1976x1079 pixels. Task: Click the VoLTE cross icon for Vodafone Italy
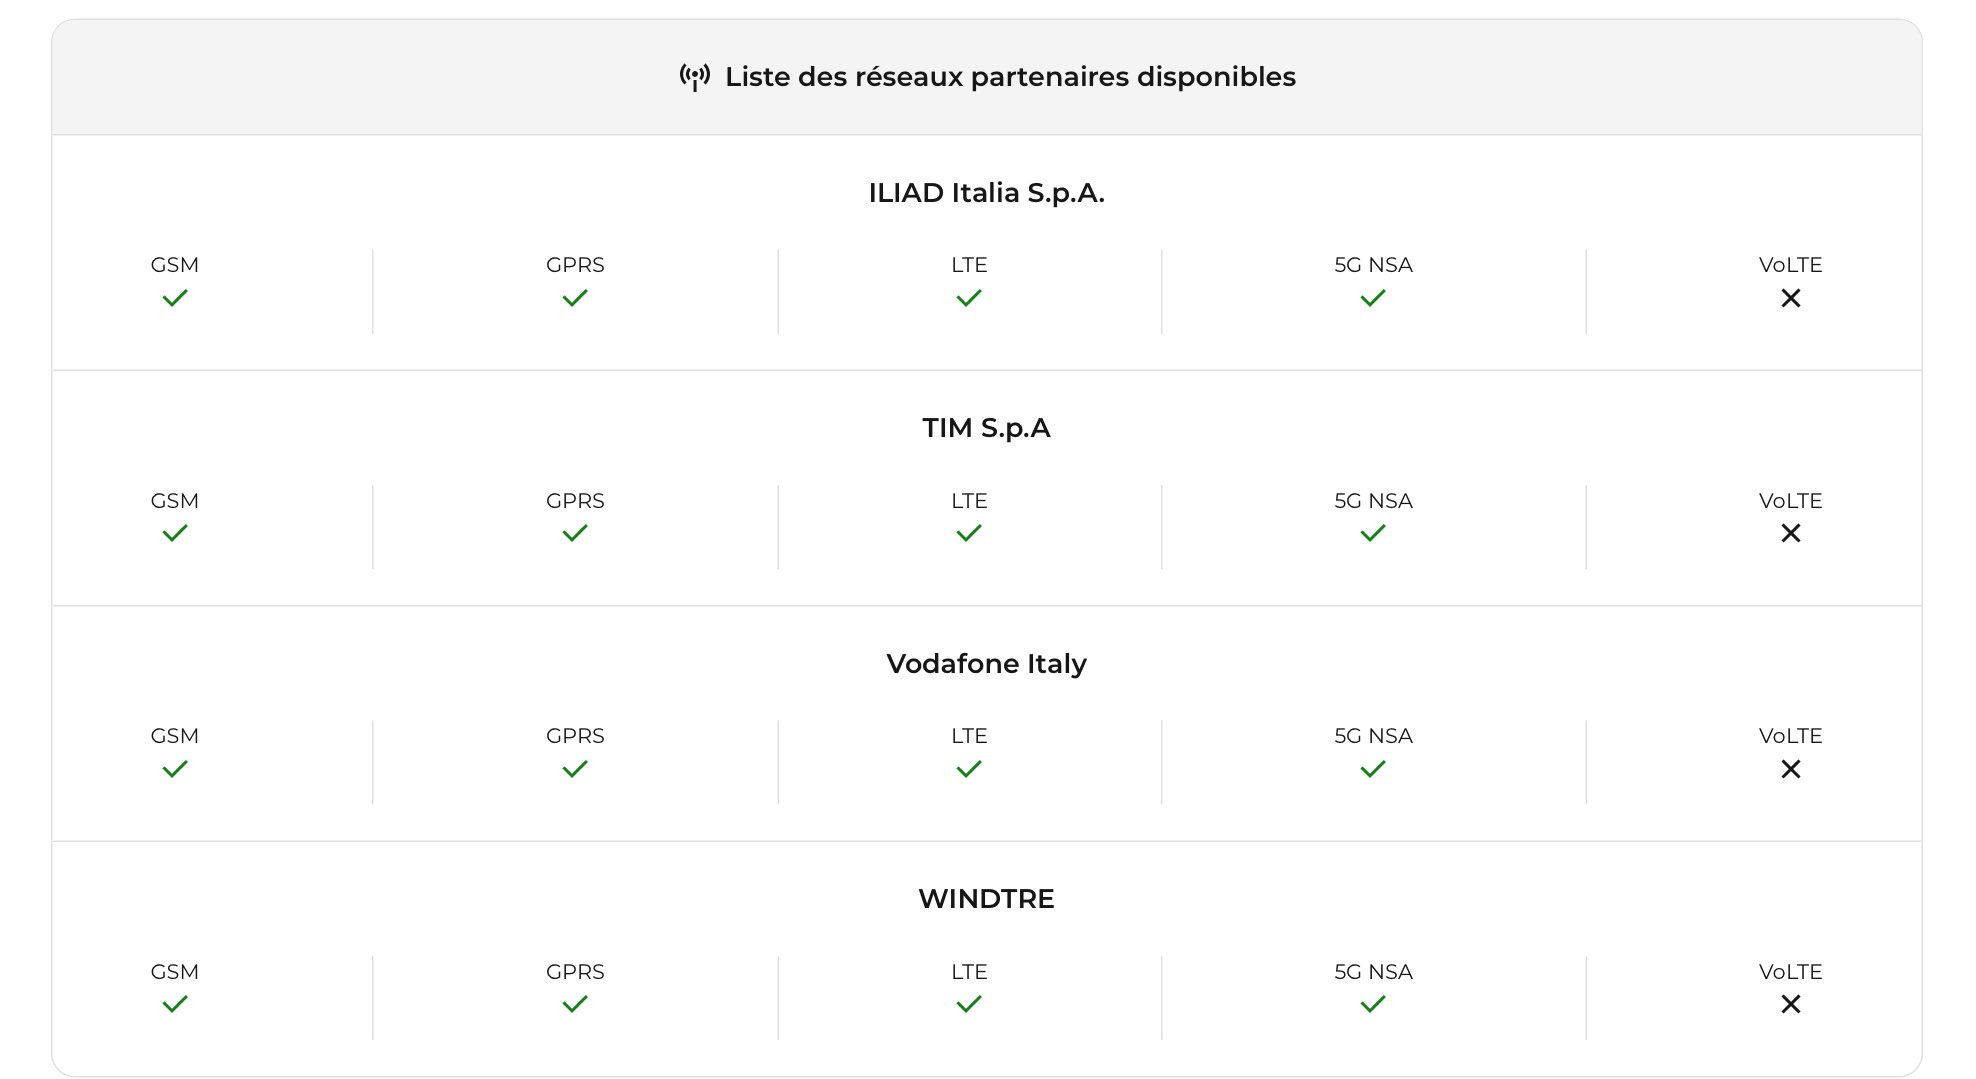pos(1791,769)
